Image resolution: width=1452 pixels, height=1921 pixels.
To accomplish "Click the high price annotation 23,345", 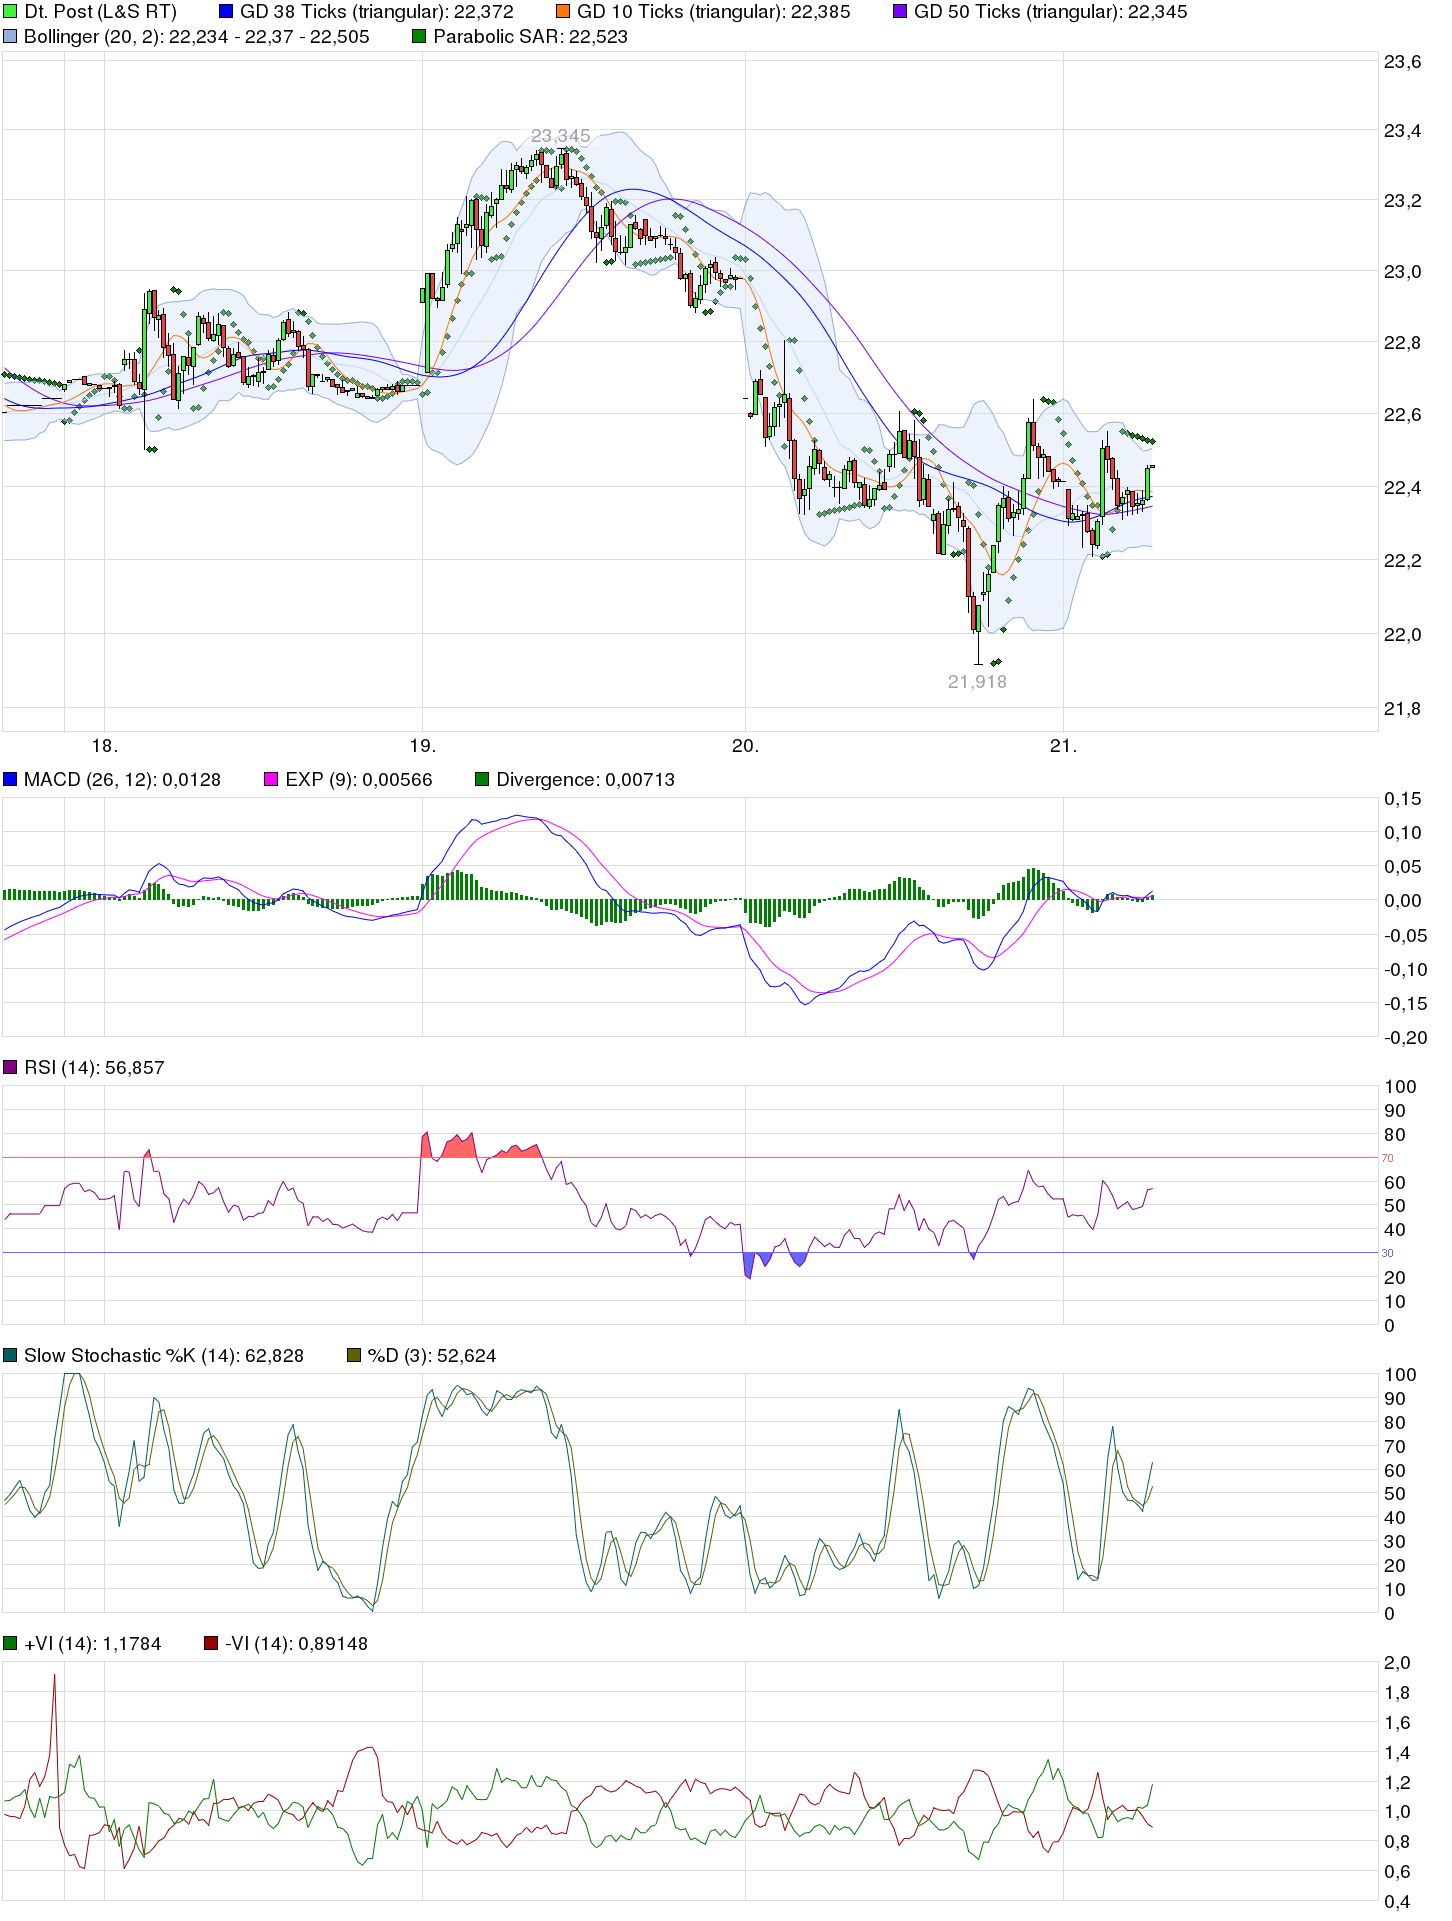I will 561,135.
